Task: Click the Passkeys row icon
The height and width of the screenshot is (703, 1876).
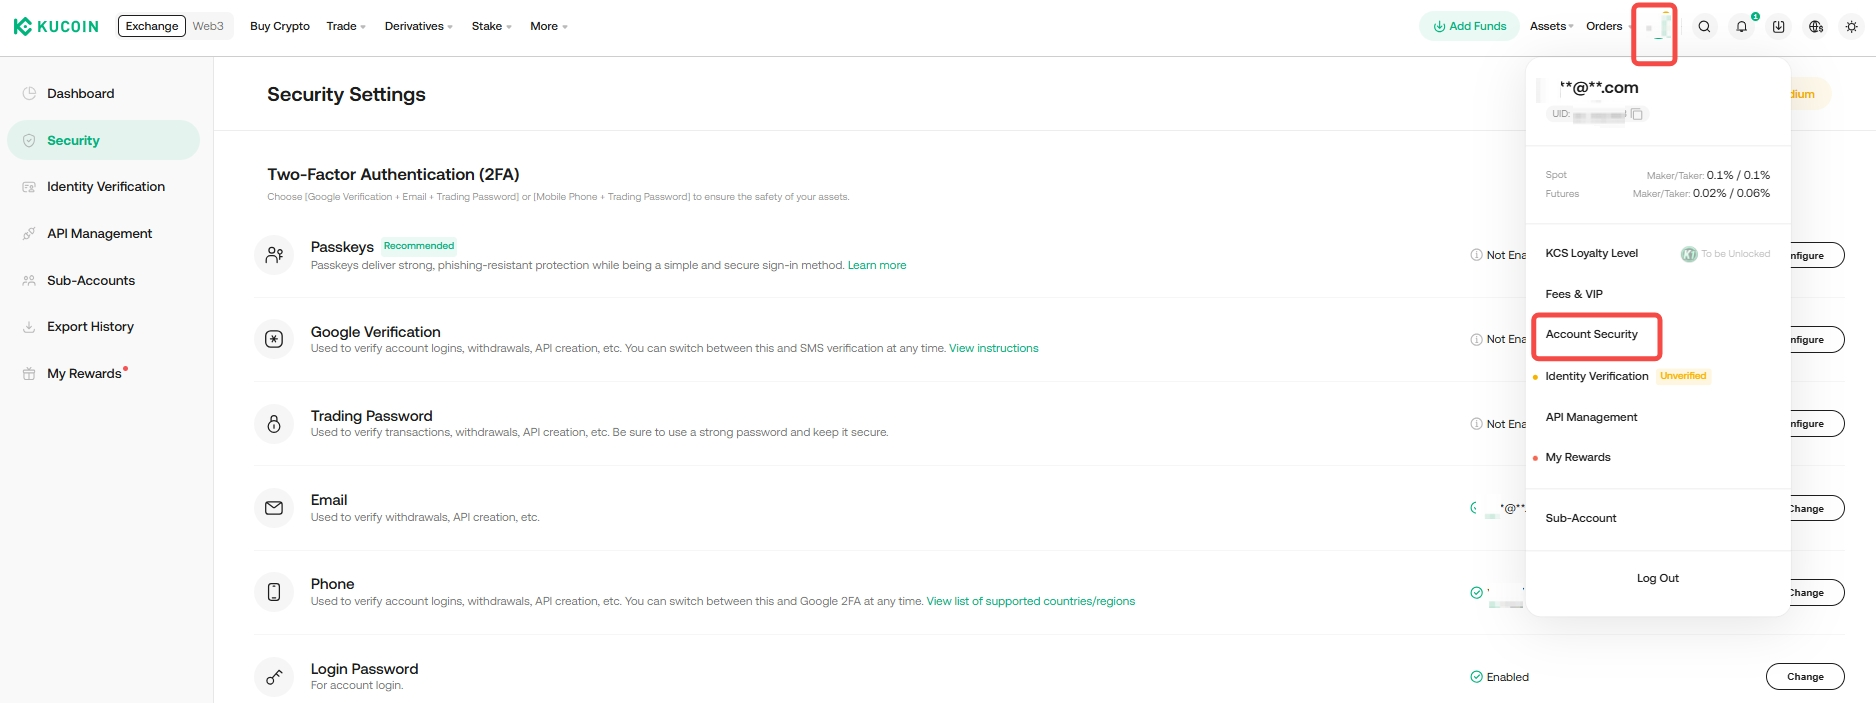Action: click(274, 255)
